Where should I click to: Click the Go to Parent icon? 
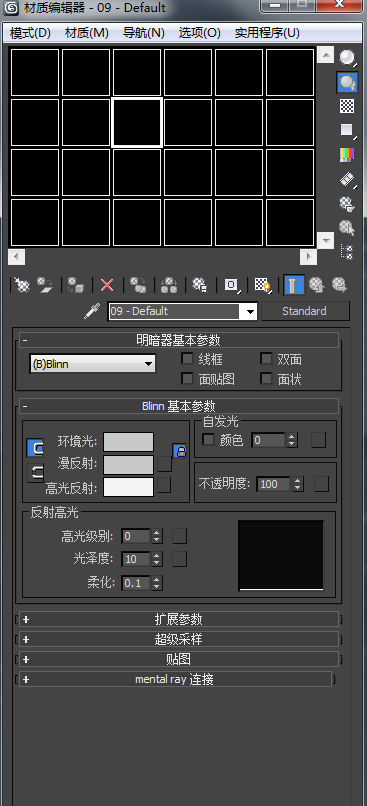coord(317,285)
